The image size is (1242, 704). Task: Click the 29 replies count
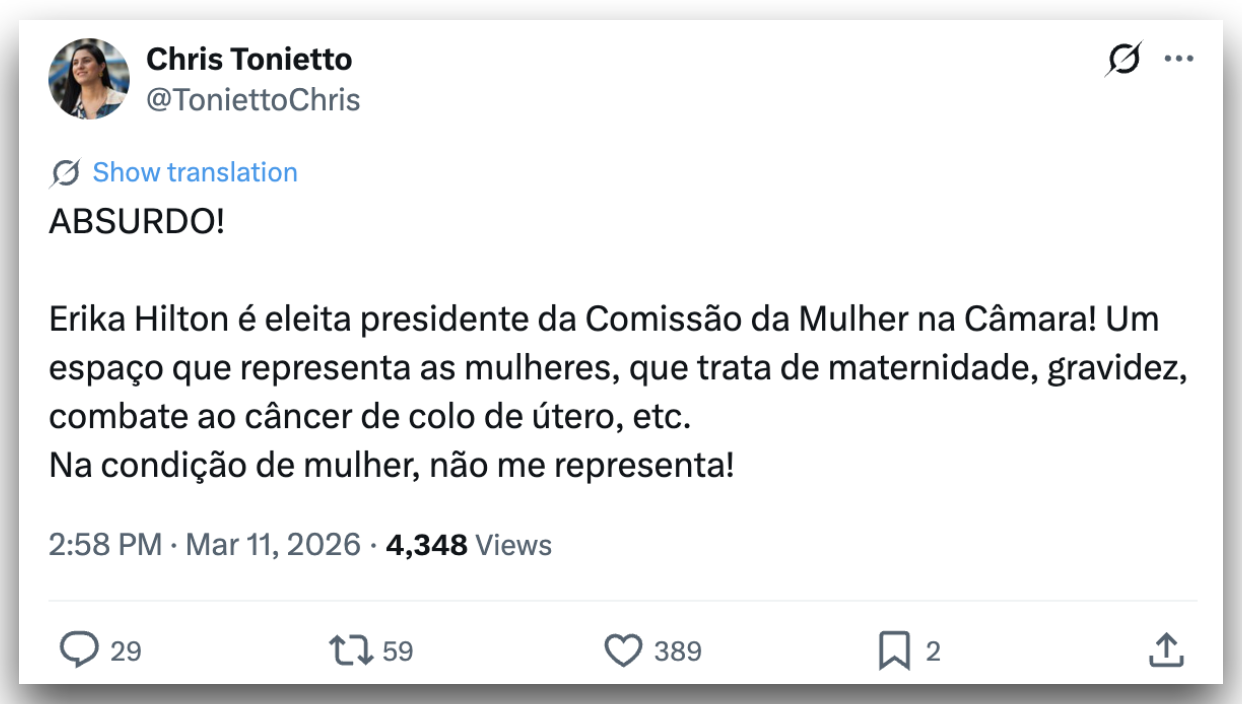[126, 652]
